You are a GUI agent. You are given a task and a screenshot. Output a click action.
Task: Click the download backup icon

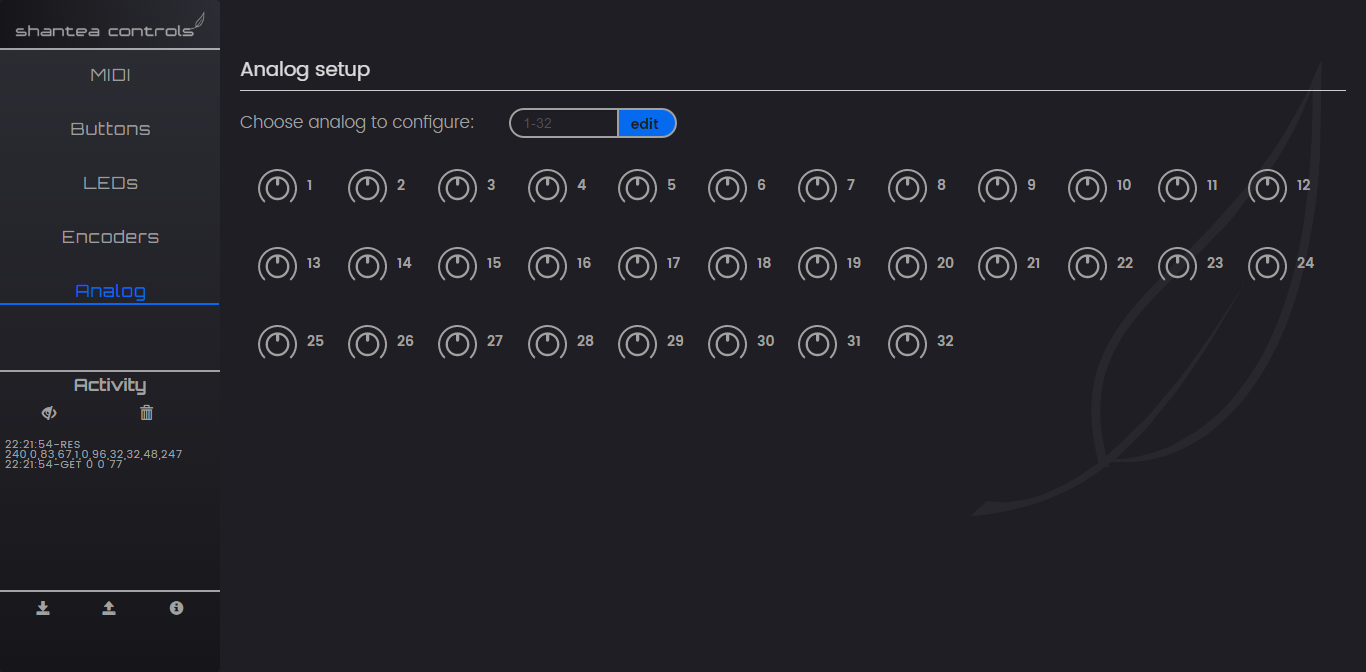(43, 608)
